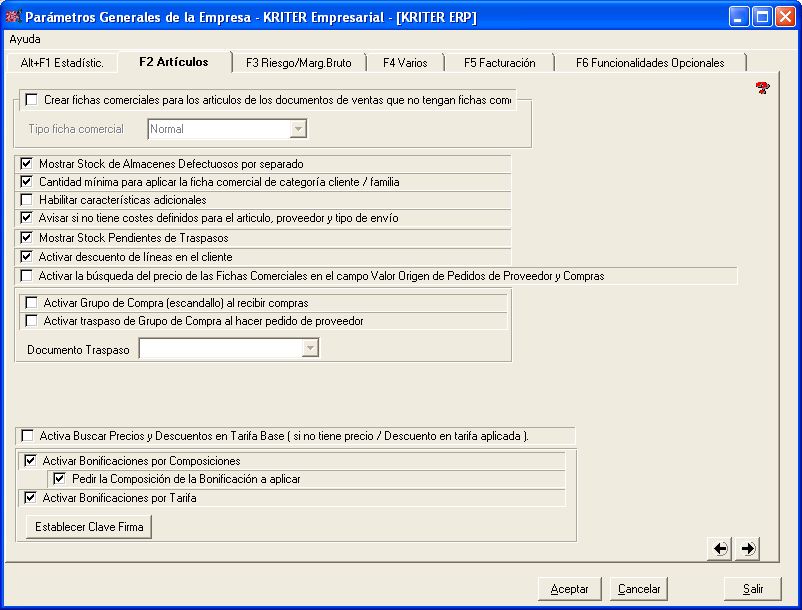Click the Tipo ficha comercial label

point(76,129)
